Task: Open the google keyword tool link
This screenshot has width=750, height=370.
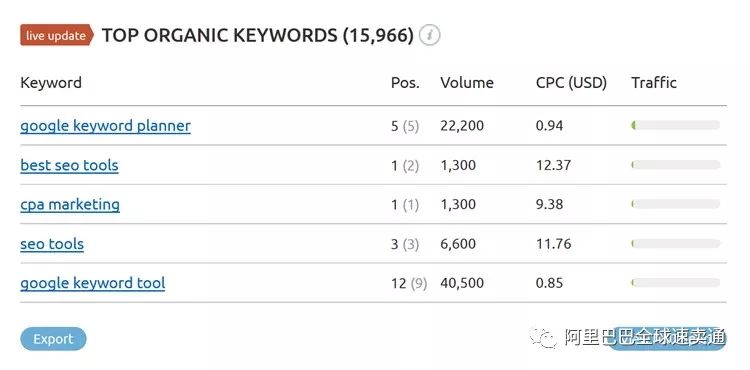Action: point(93,283)
